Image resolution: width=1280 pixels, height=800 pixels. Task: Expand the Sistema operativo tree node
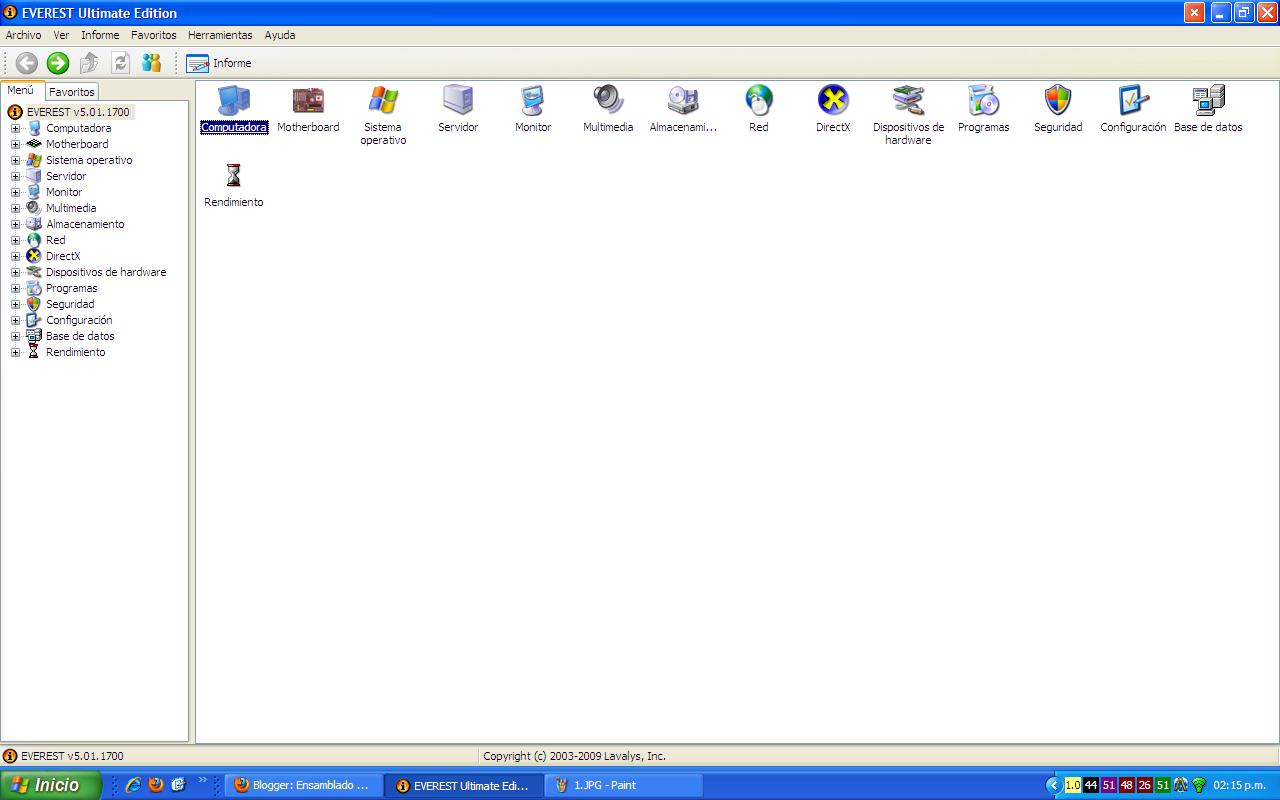pyautogui.click(x=15, y=160)
